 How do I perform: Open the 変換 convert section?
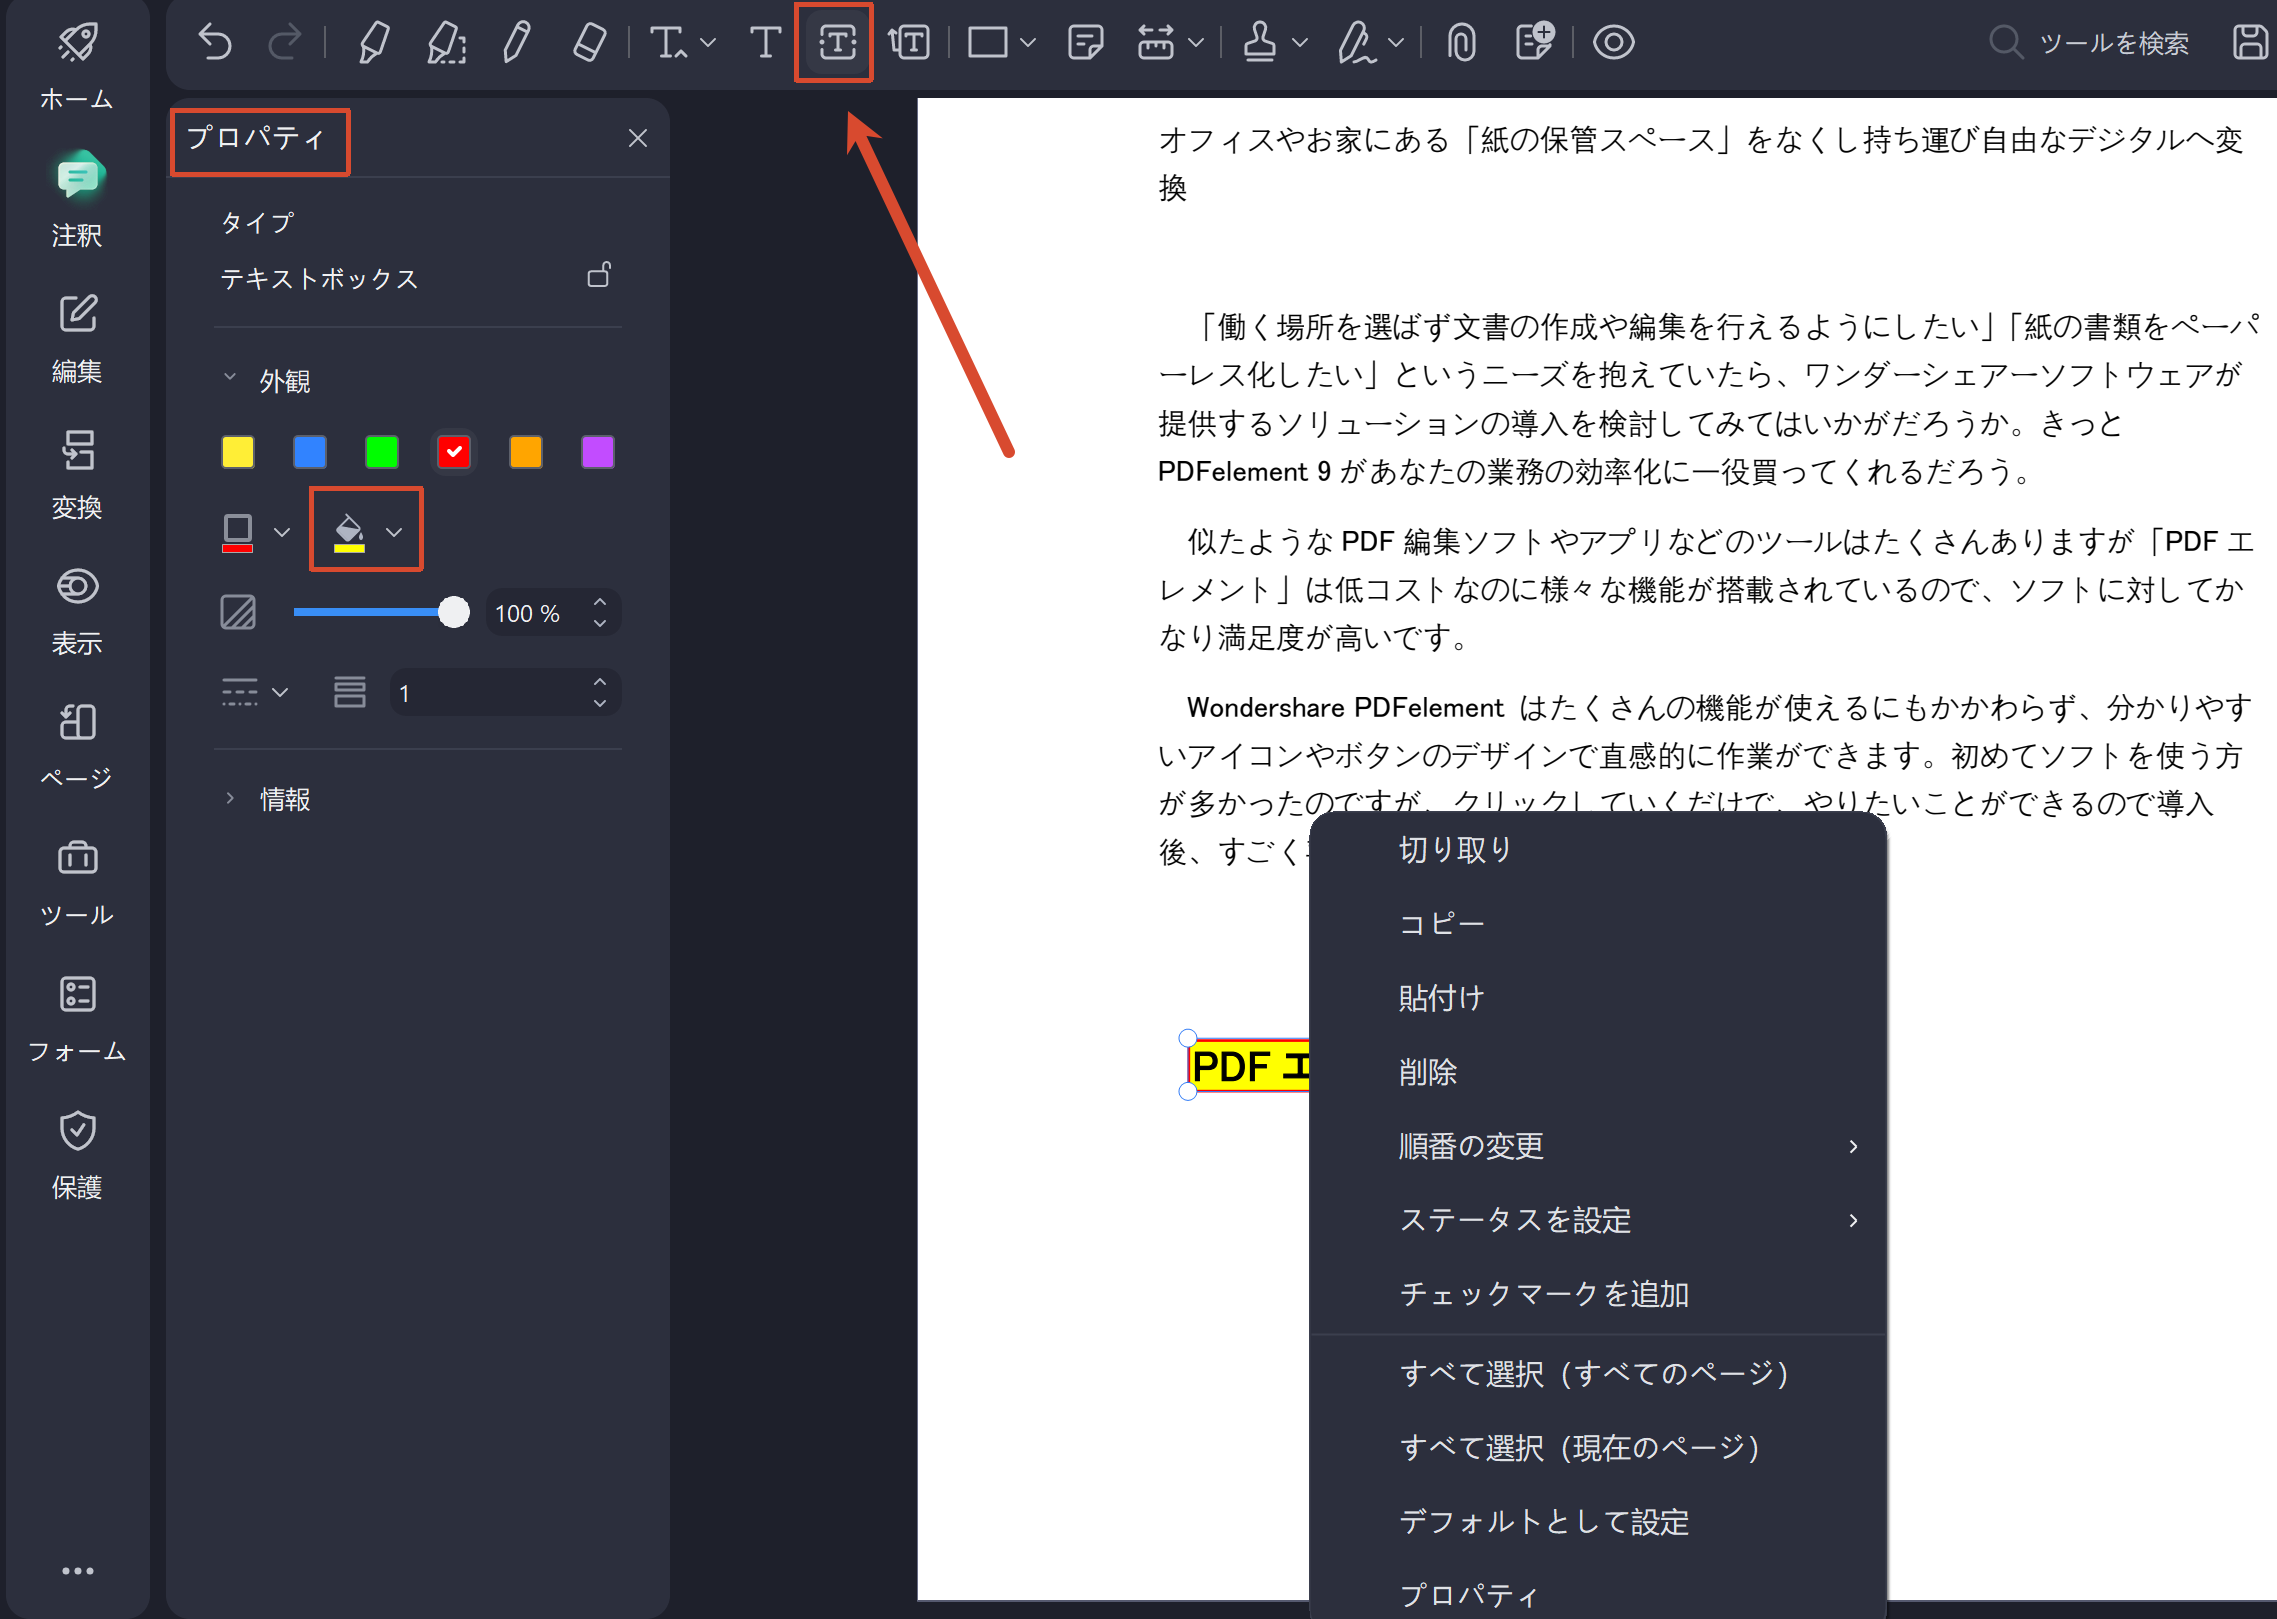77,474
